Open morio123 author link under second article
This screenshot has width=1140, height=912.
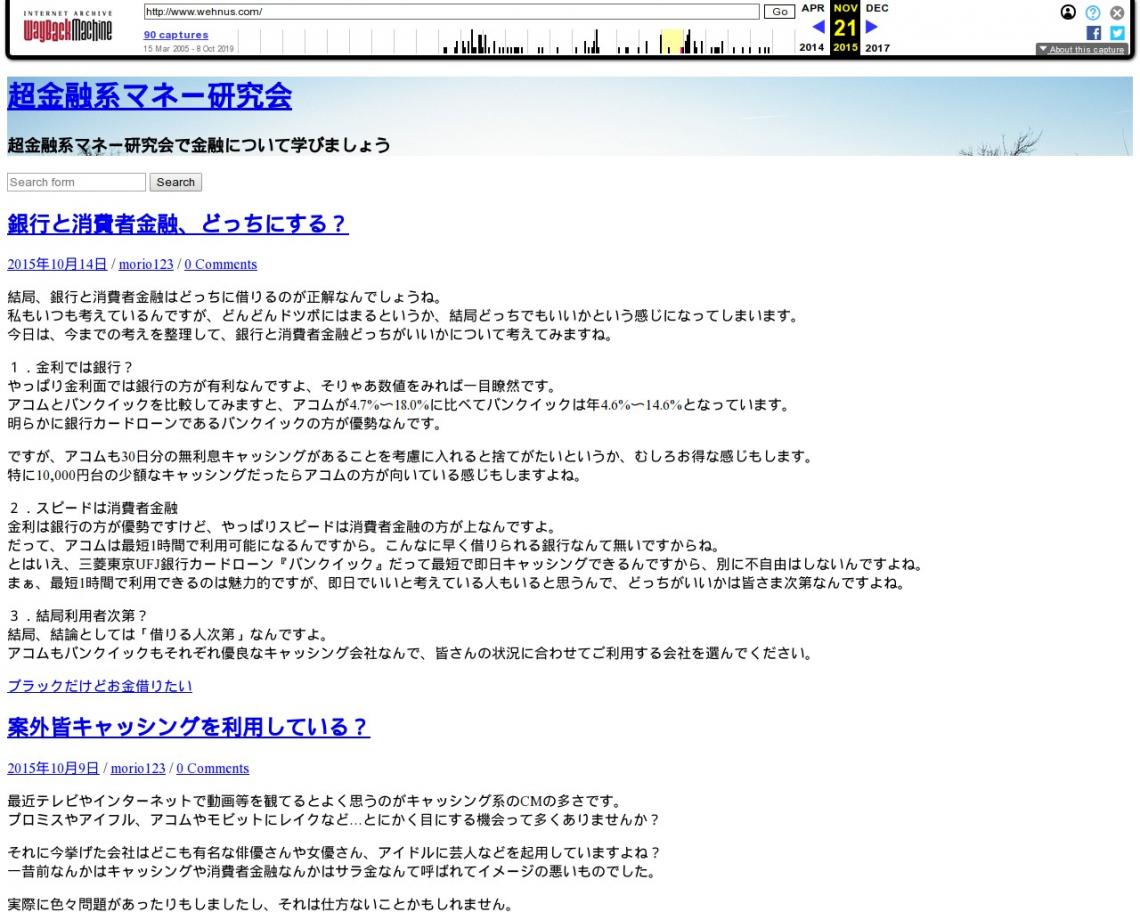(x=138, y=768)
